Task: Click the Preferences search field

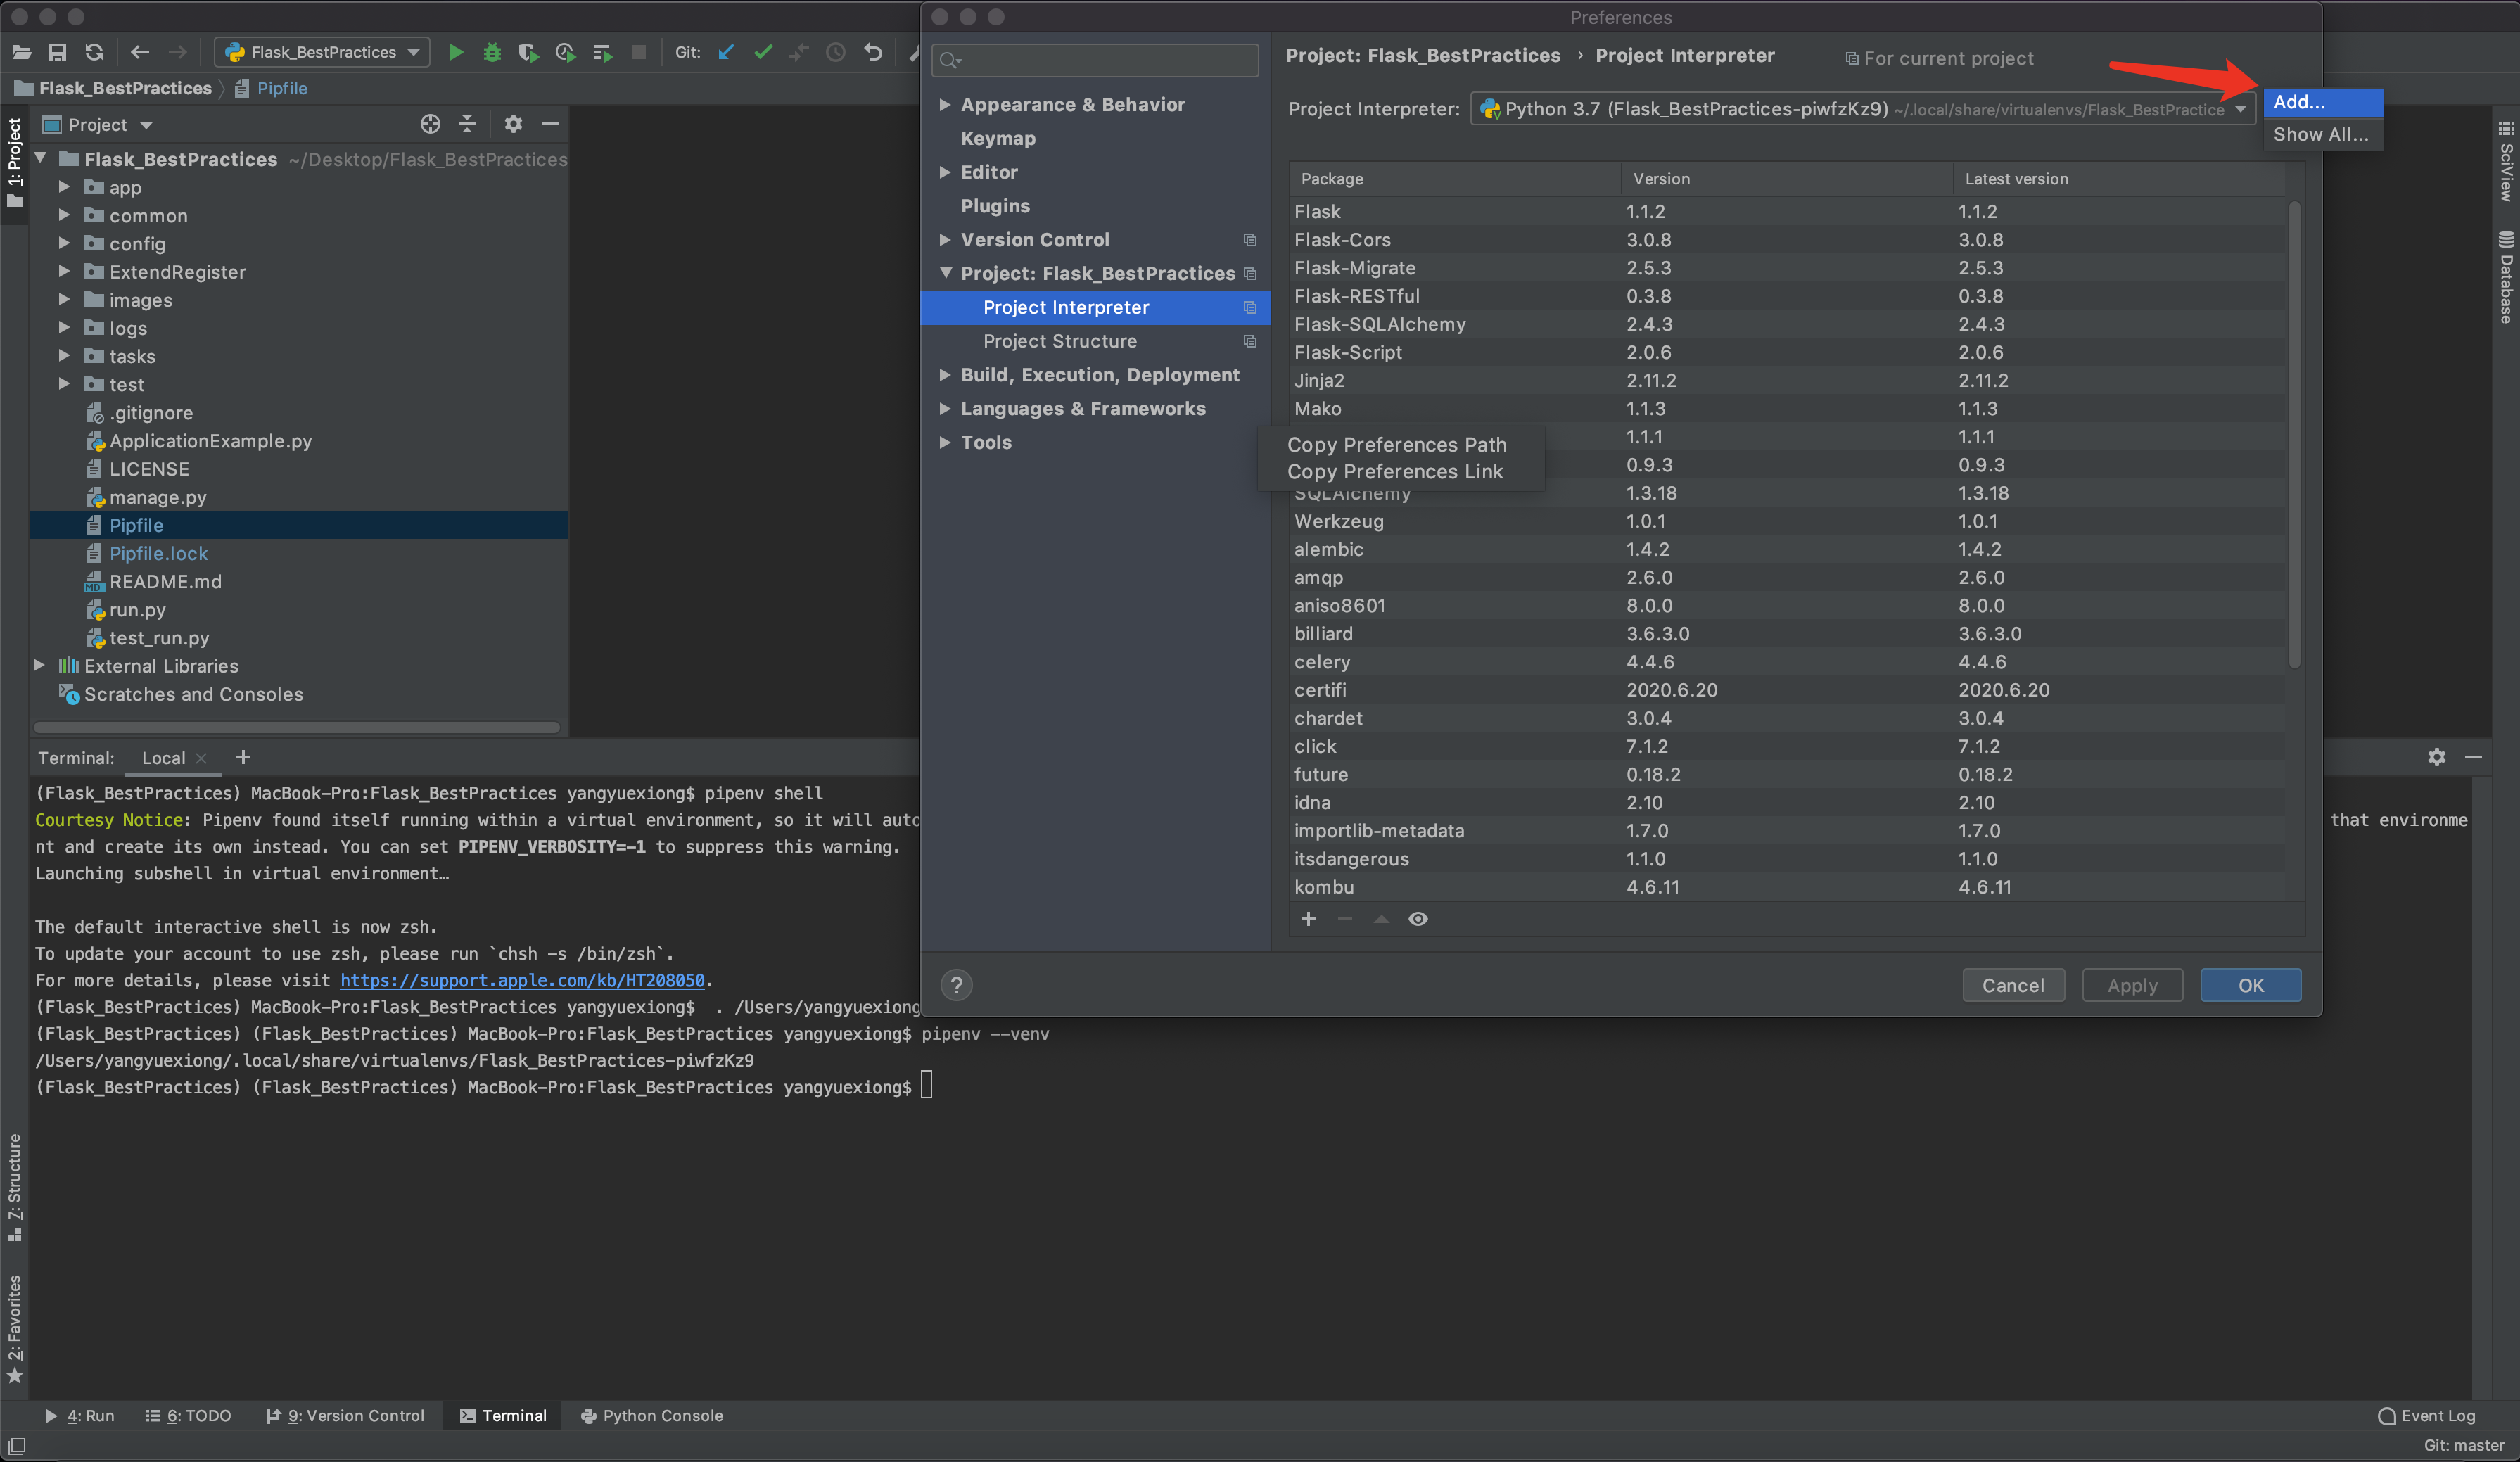Action: [x=1105, y=60]
